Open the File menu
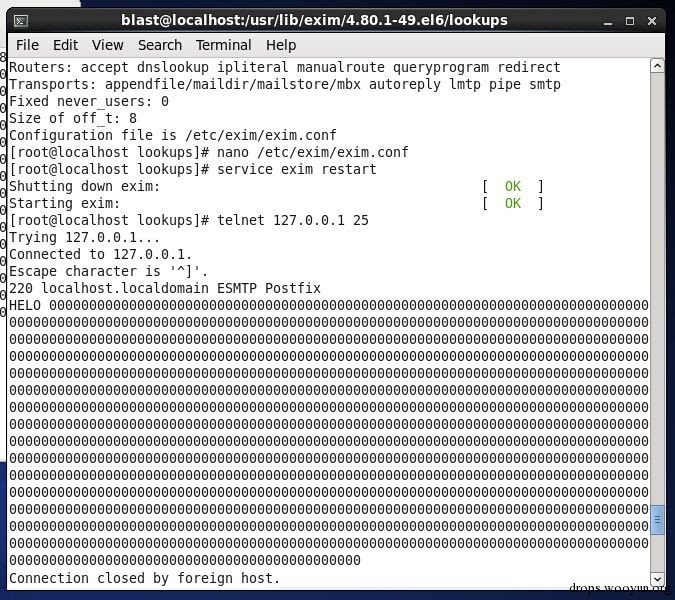 pyautogui.click(x=27, y=45)
